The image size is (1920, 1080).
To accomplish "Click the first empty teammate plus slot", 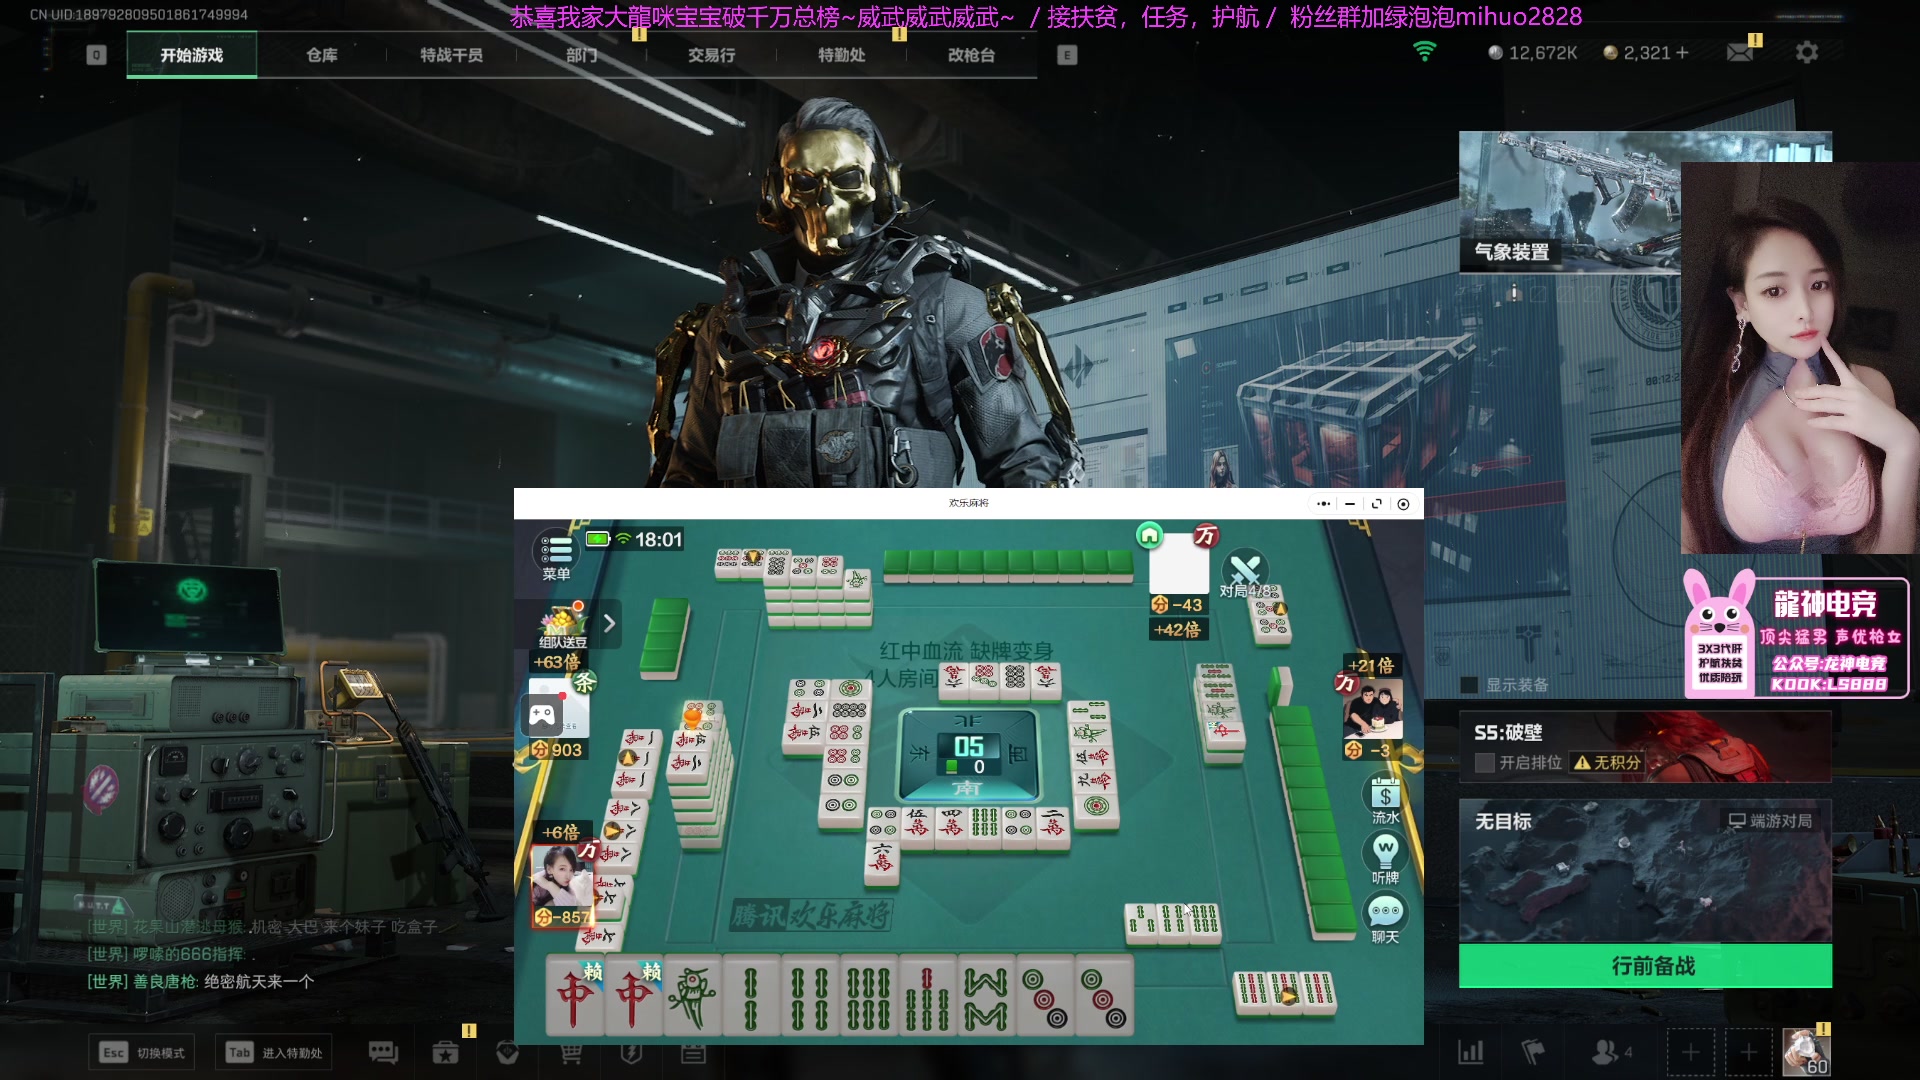I will point(1690,1053).
